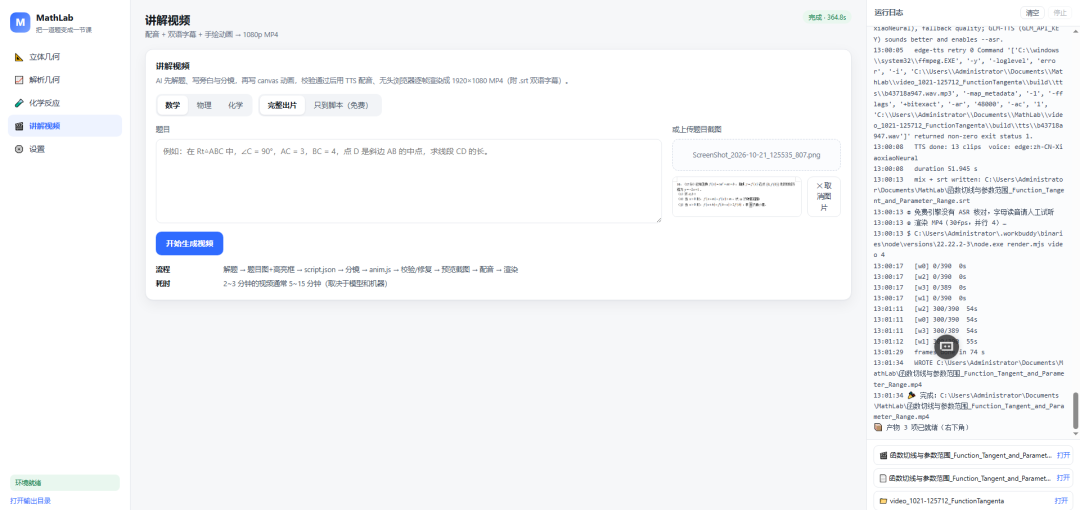Select log line '[w2] 300/390 54s'
Viewport: 1080px width, 510px height.
tap(925, 309)
